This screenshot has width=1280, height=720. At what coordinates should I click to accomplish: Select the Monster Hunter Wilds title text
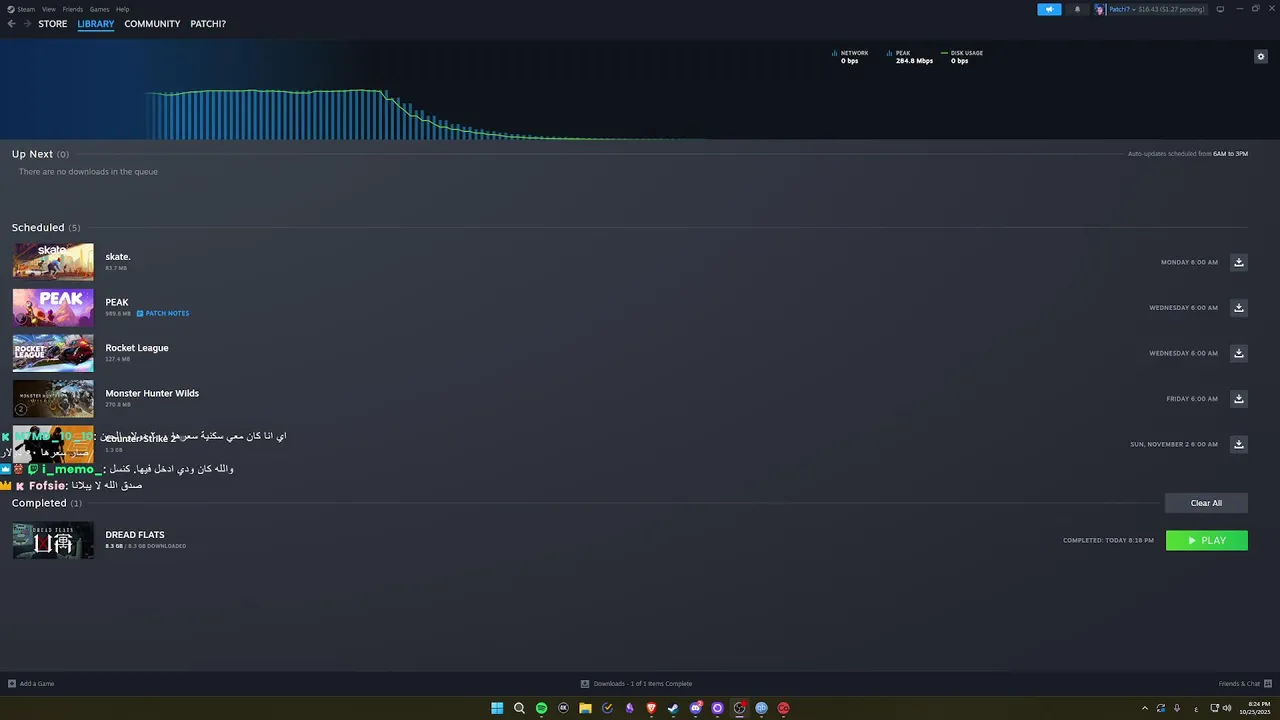point(152,393)
